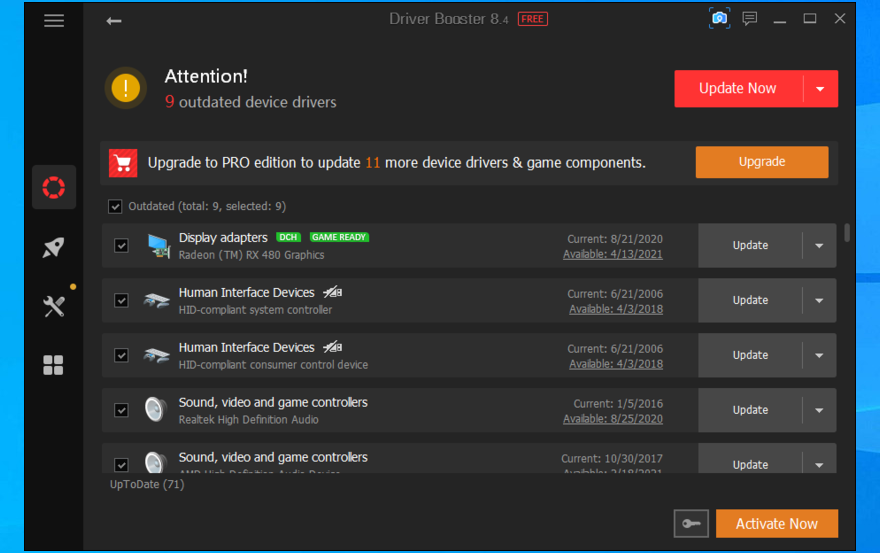The width and height of the screenshot is (880, 553).
Task: Open Update dropdown for HID system controller
Action: [x=819, y=300]
